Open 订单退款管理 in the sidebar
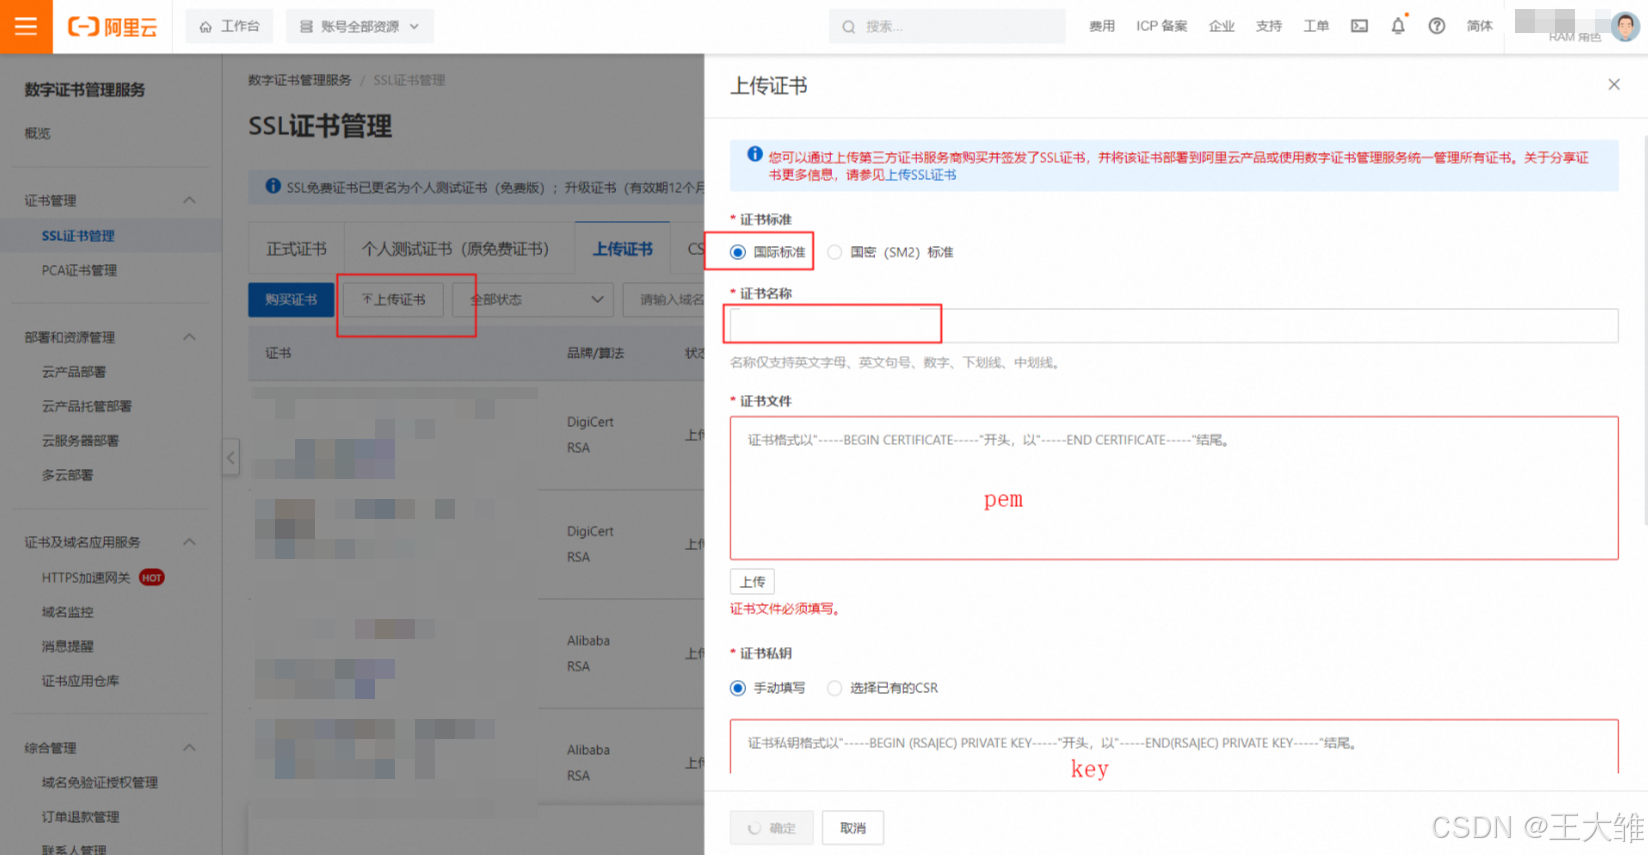The height and width of the screenshot is (855, 1648). [x=80, y=817]
